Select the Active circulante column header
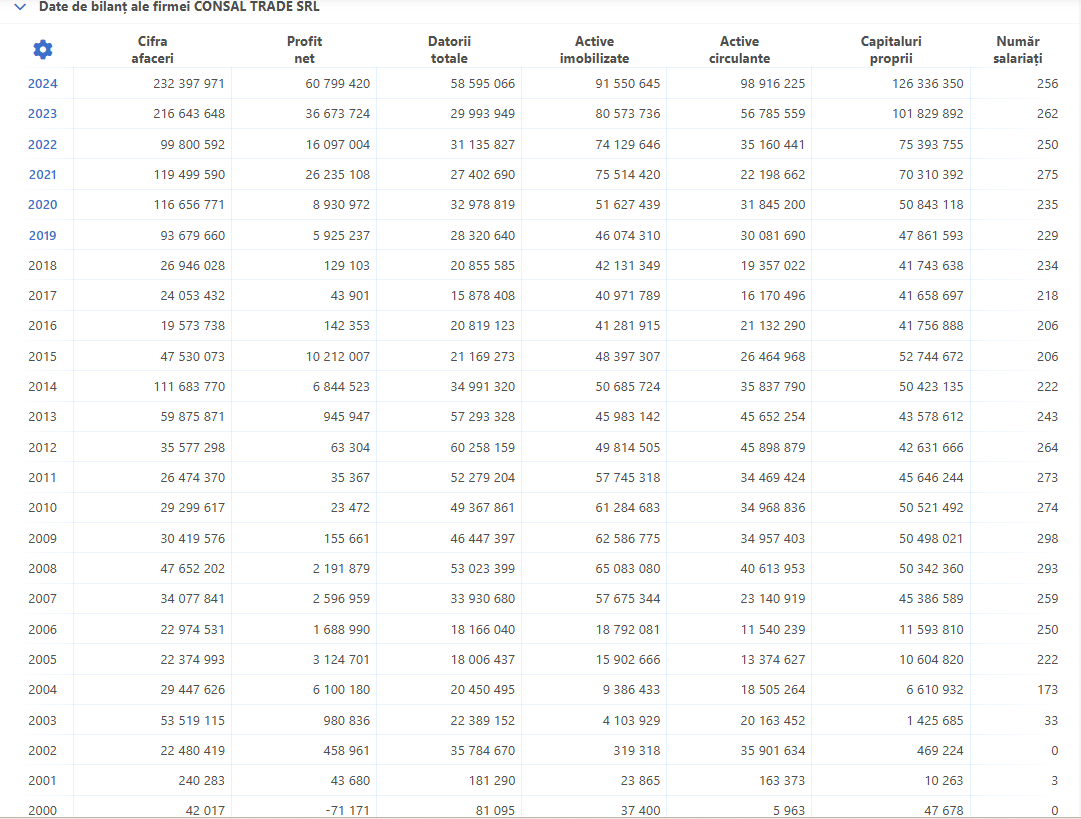 click(x=739, y=50)
